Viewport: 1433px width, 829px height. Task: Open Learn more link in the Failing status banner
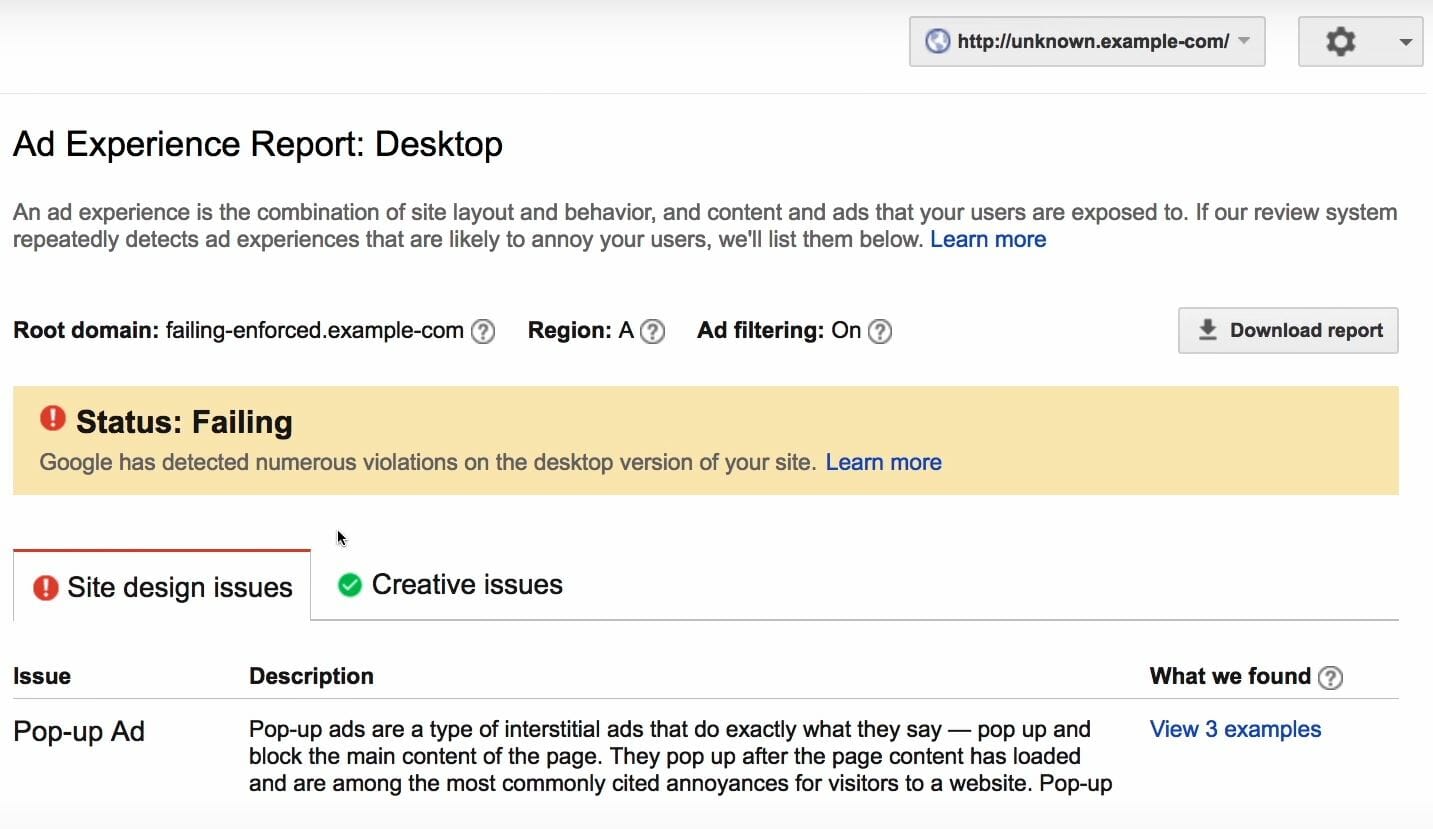click(x=883, y=462)
